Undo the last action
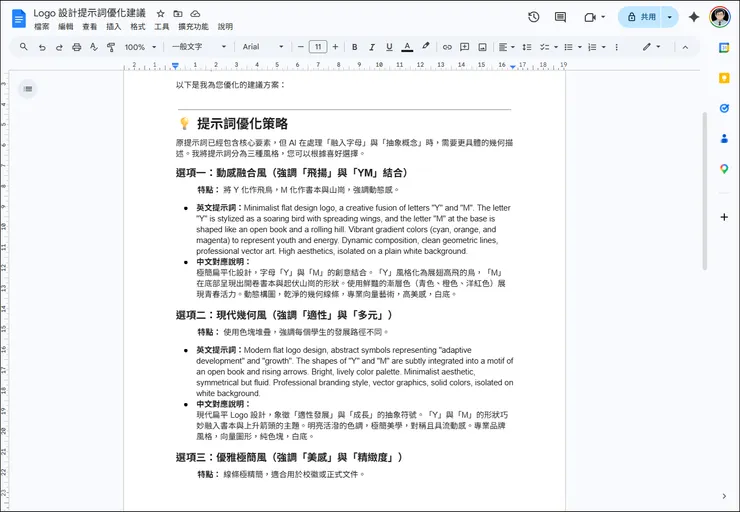The width and height of the screenshot is (740, 512). coord(42,47)
